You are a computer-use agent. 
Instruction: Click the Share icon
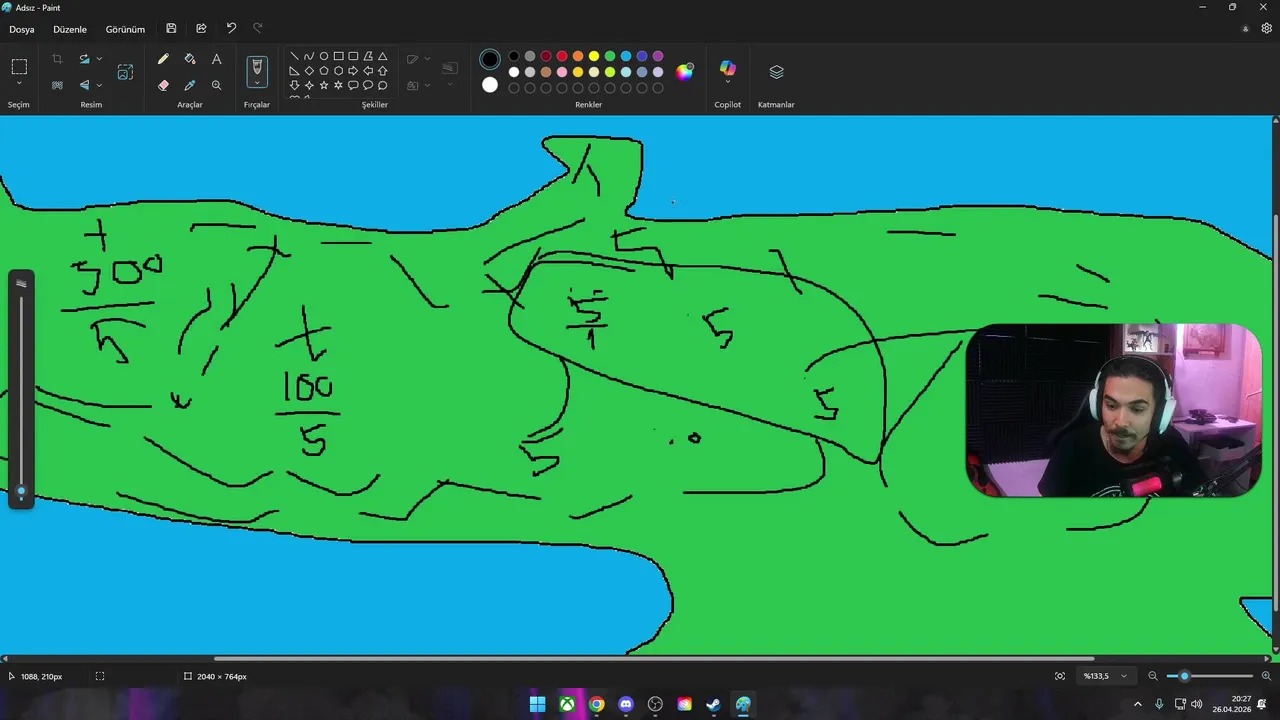point(201,29)
